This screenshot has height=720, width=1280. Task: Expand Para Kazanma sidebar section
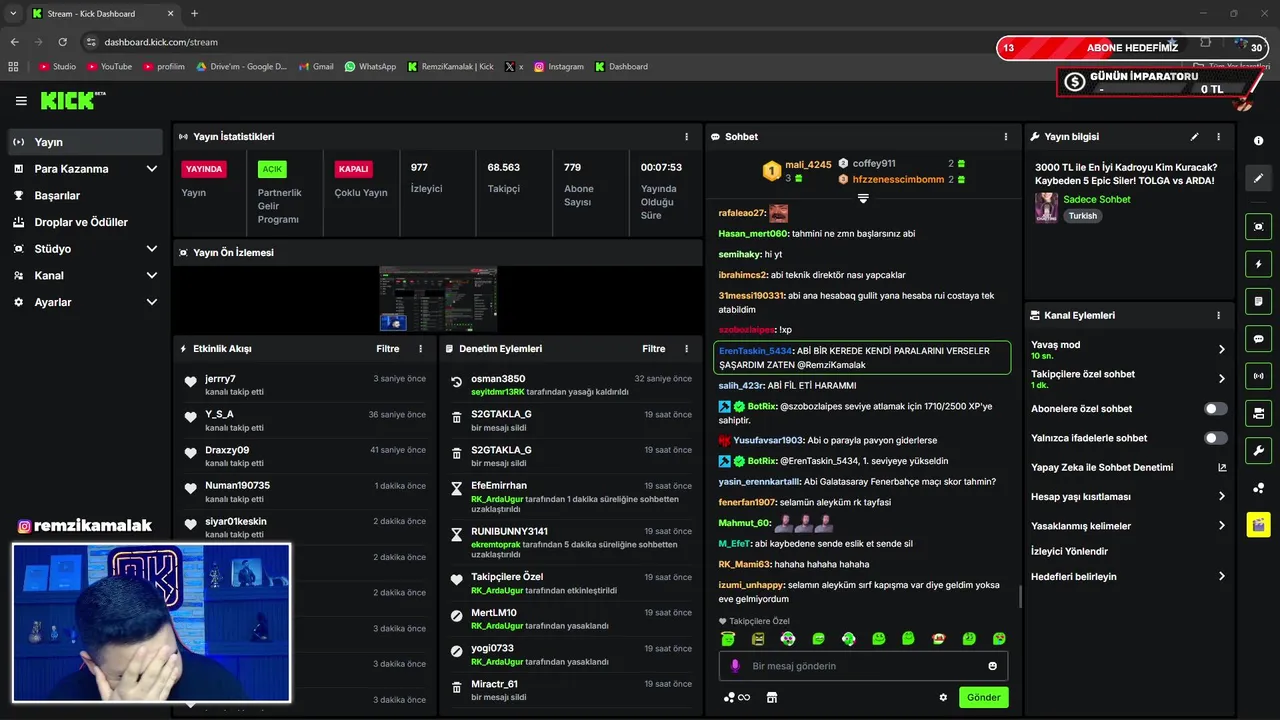point(151,169)
